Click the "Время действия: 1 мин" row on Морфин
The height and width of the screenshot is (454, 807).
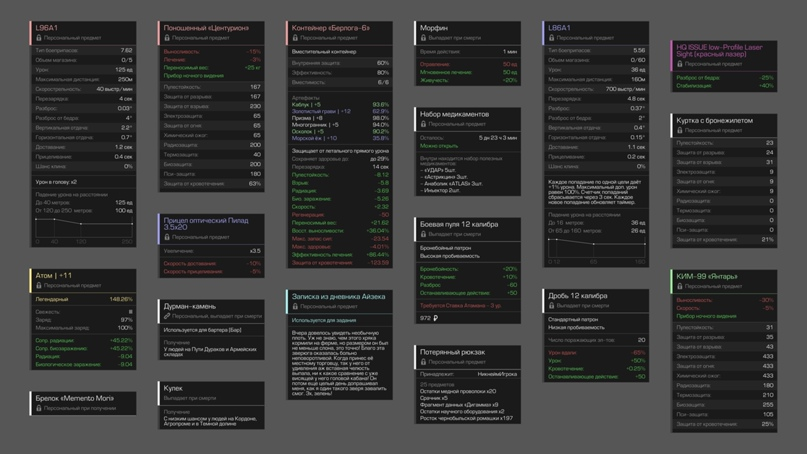coord(468,52)
